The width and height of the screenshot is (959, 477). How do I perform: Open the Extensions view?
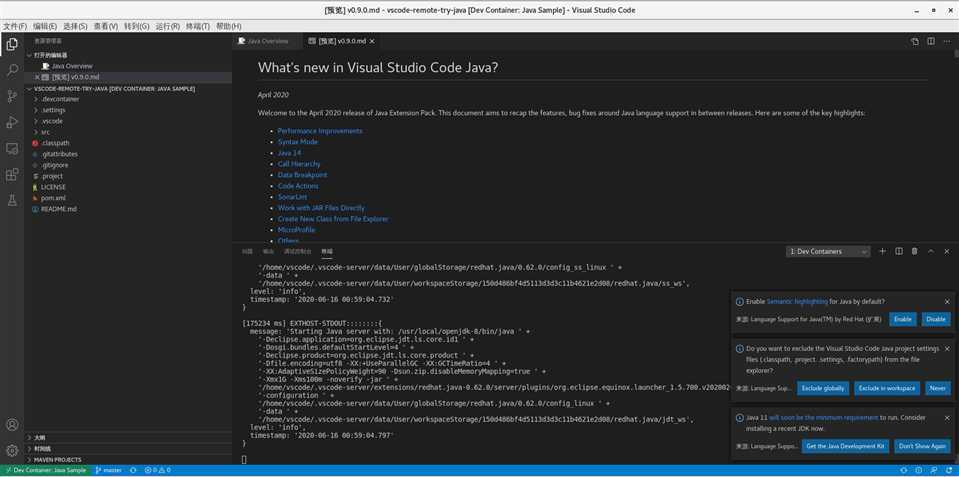pos(12,175)
